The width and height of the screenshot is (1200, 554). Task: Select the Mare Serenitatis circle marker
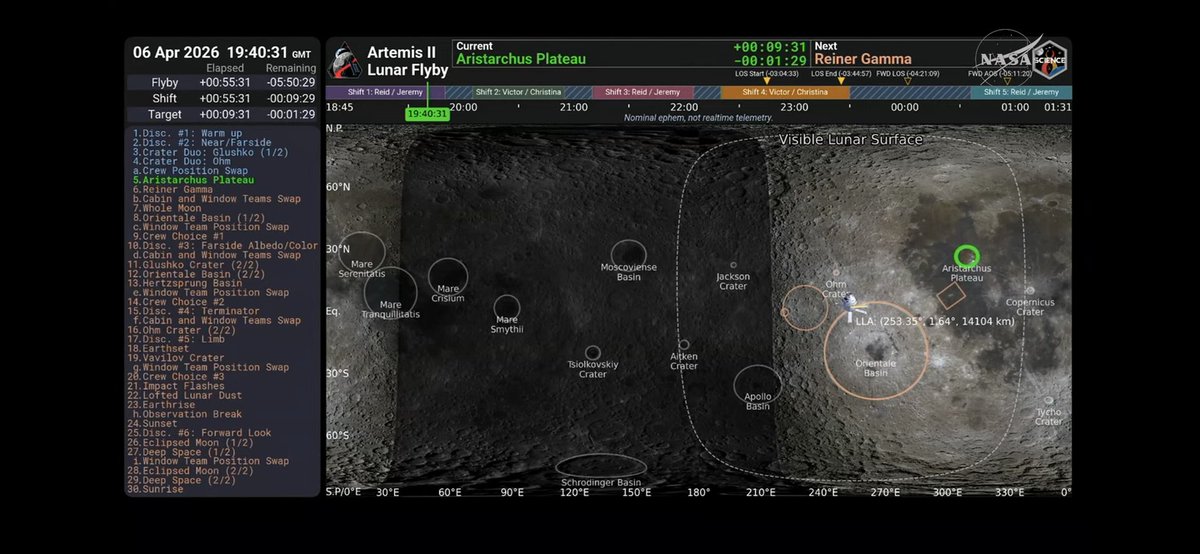coord(361,253)
